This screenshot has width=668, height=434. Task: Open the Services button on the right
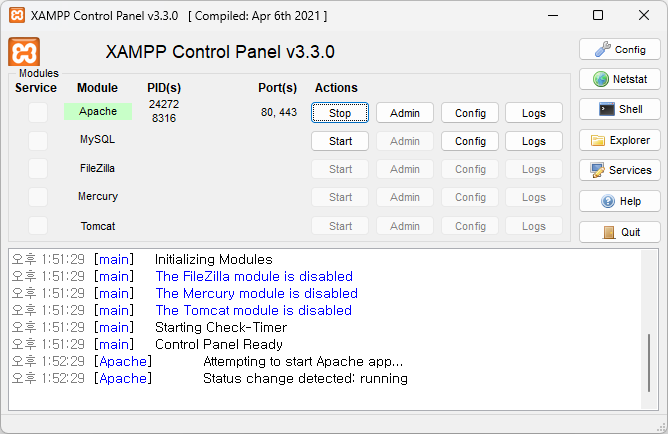(619, 170)
